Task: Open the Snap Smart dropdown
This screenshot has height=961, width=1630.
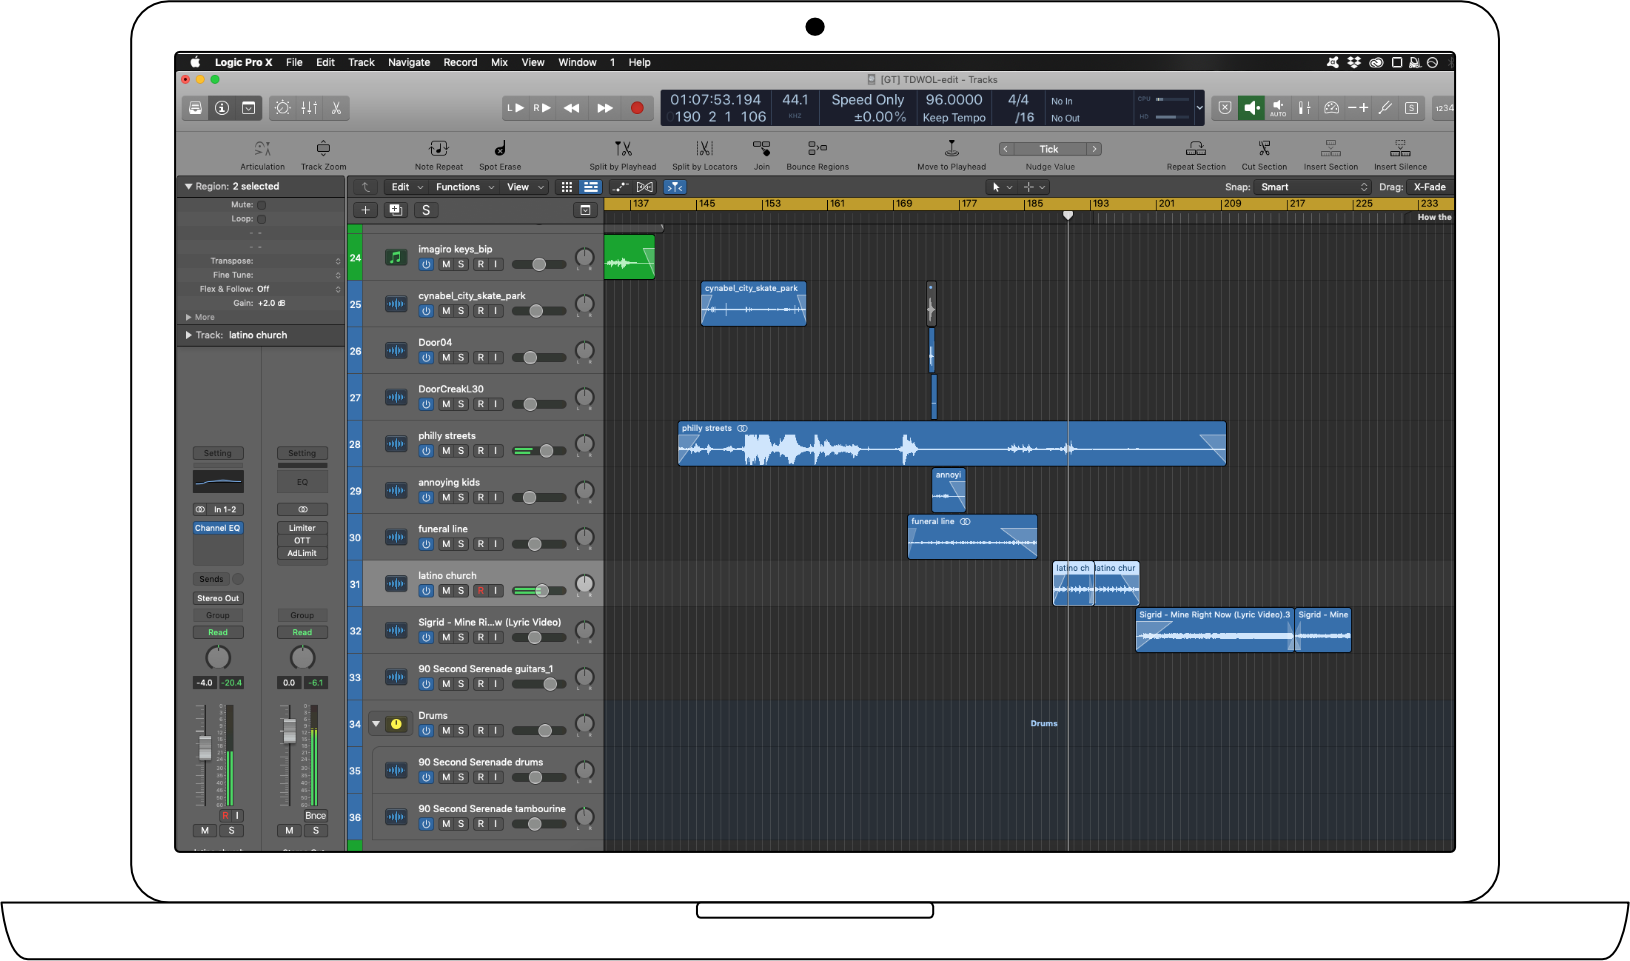Action: tap(1314, 187)
